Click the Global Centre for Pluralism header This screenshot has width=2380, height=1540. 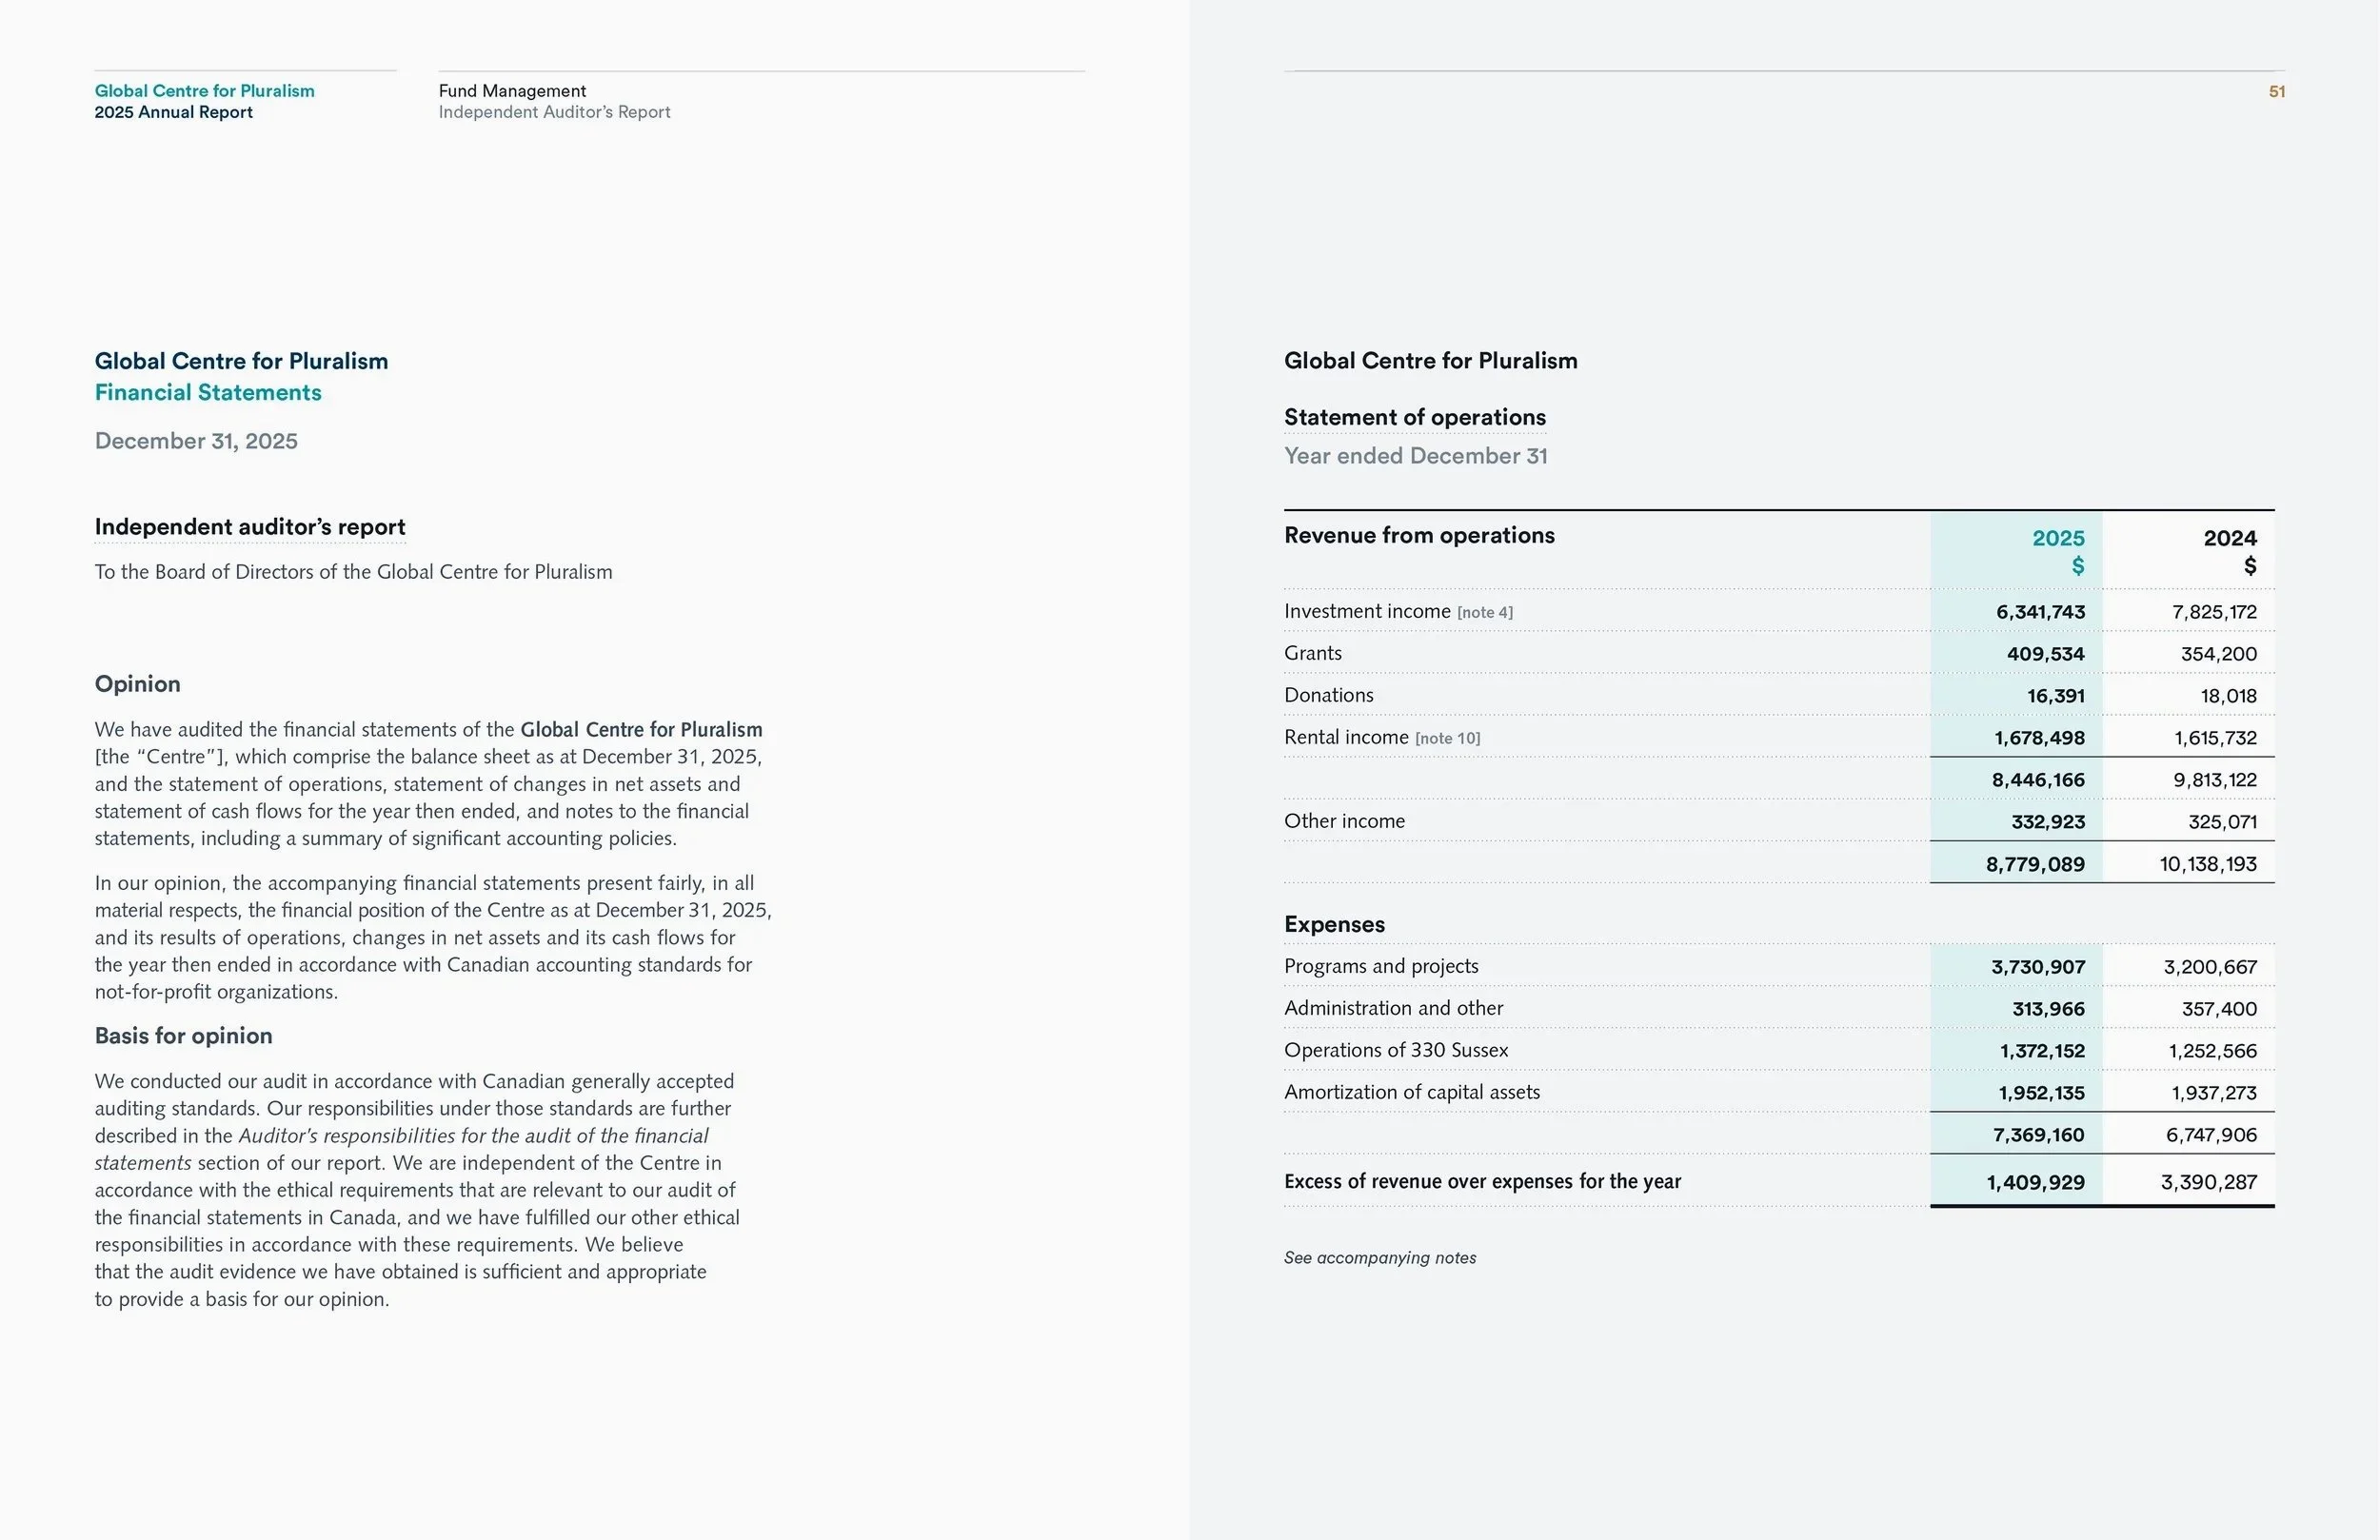coord(204,91)
